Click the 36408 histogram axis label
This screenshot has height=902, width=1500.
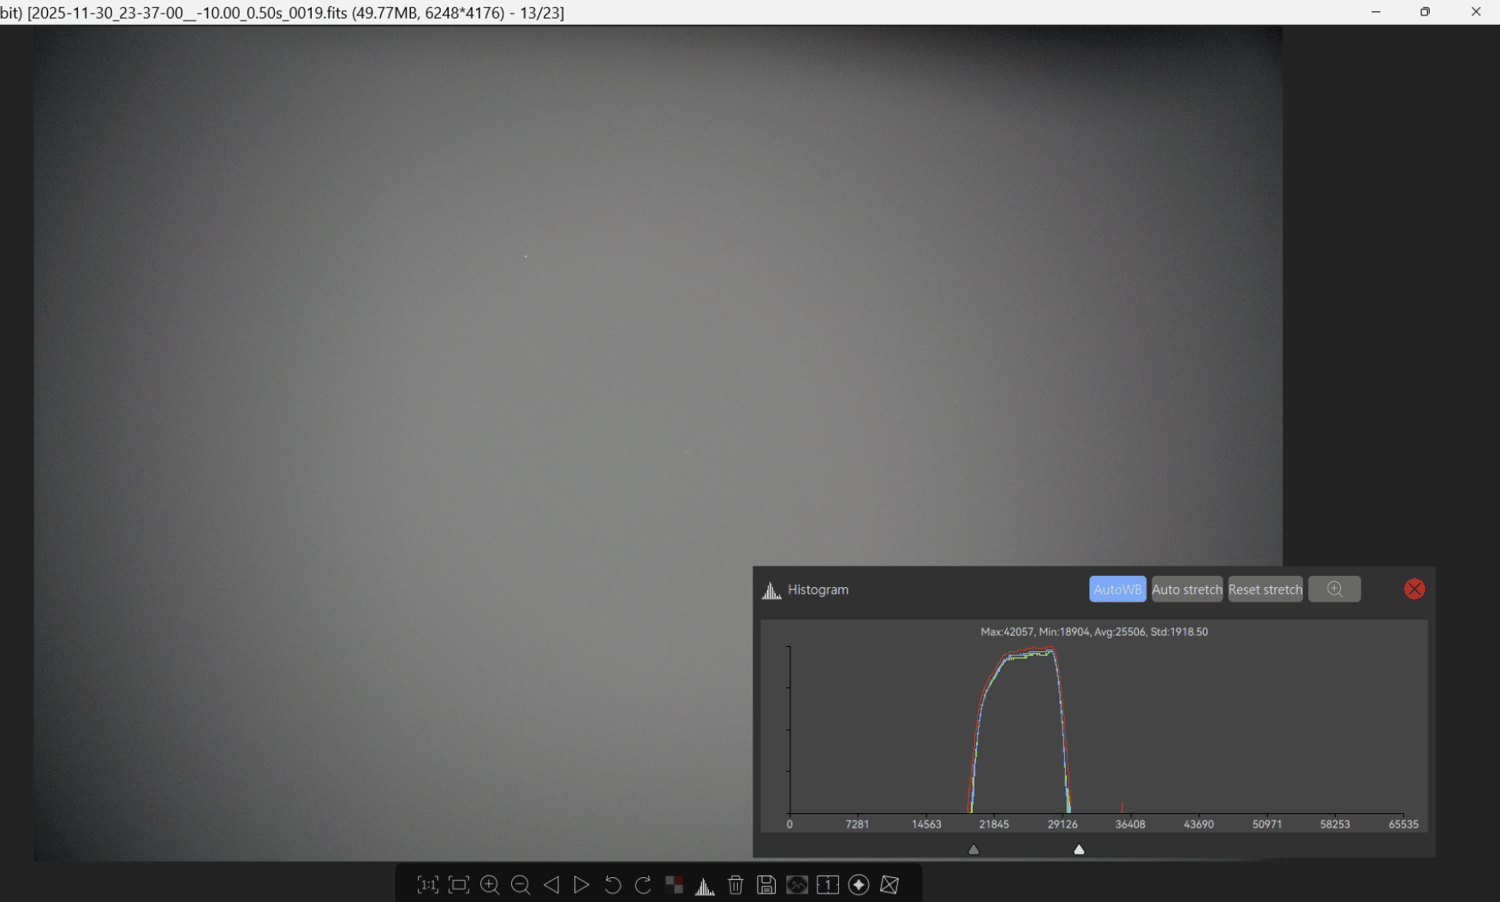pos(1130,825)
